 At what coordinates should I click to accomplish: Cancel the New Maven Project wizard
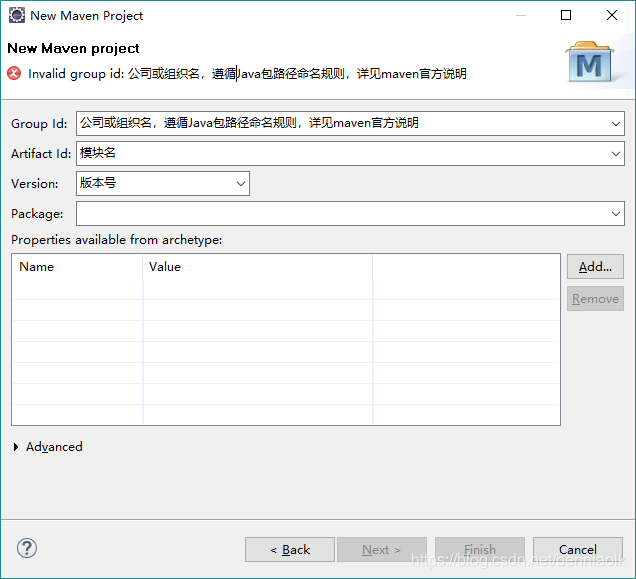[578, 549]
